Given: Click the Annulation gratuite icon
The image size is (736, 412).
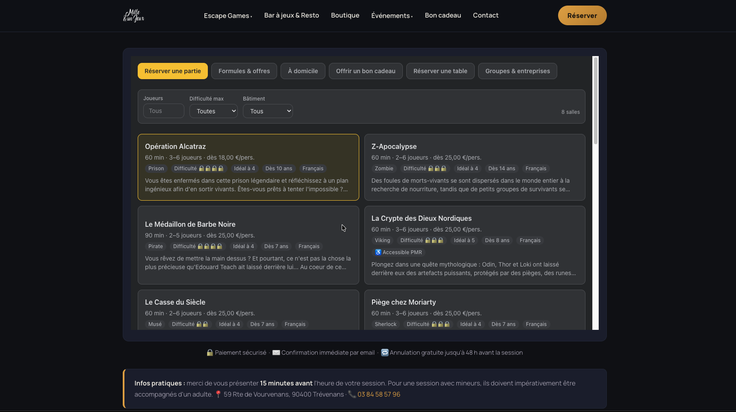Looking at the screenshot, I should (x=384, y=352).
